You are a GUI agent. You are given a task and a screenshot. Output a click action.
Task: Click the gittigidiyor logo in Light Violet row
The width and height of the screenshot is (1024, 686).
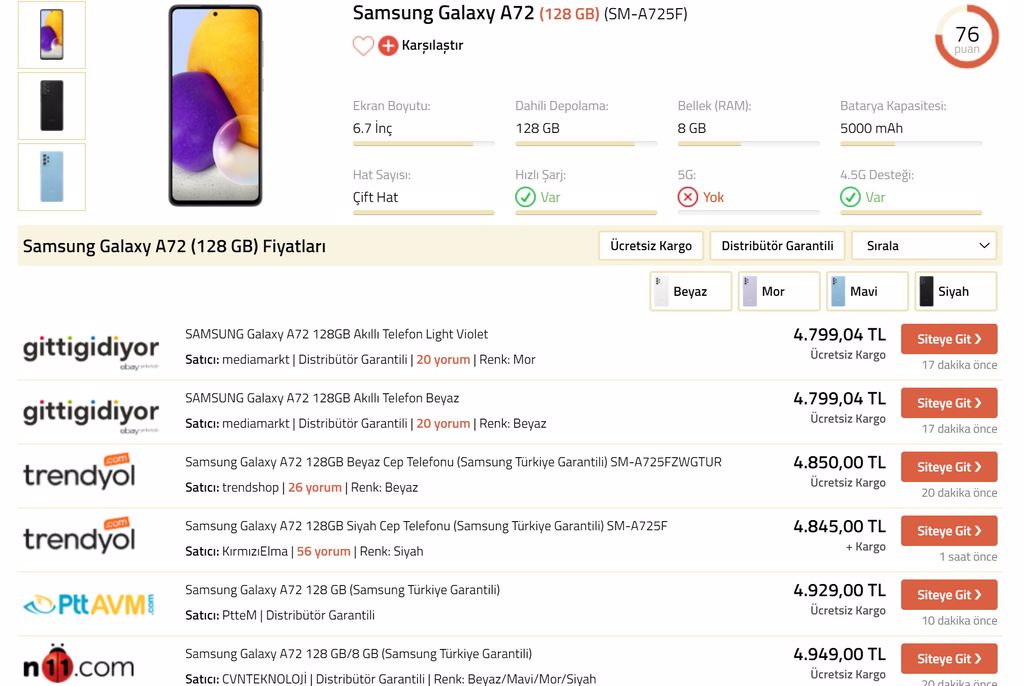pos(91,351)
